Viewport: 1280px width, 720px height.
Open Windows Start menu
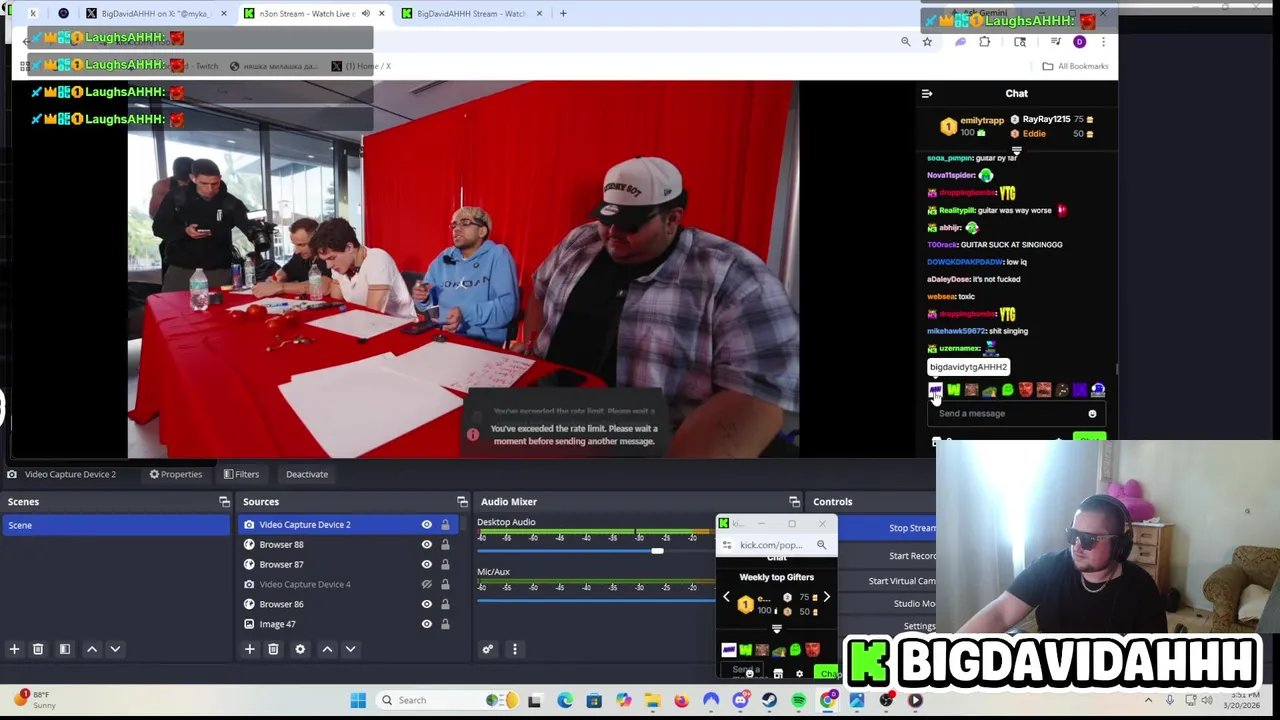point(358,700)
